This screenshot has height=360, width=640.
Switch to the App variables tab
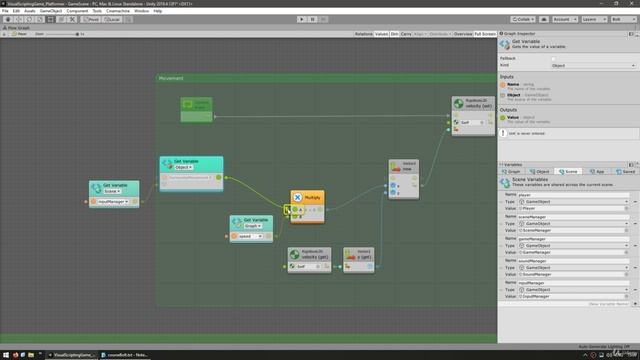tap(596, 172)
